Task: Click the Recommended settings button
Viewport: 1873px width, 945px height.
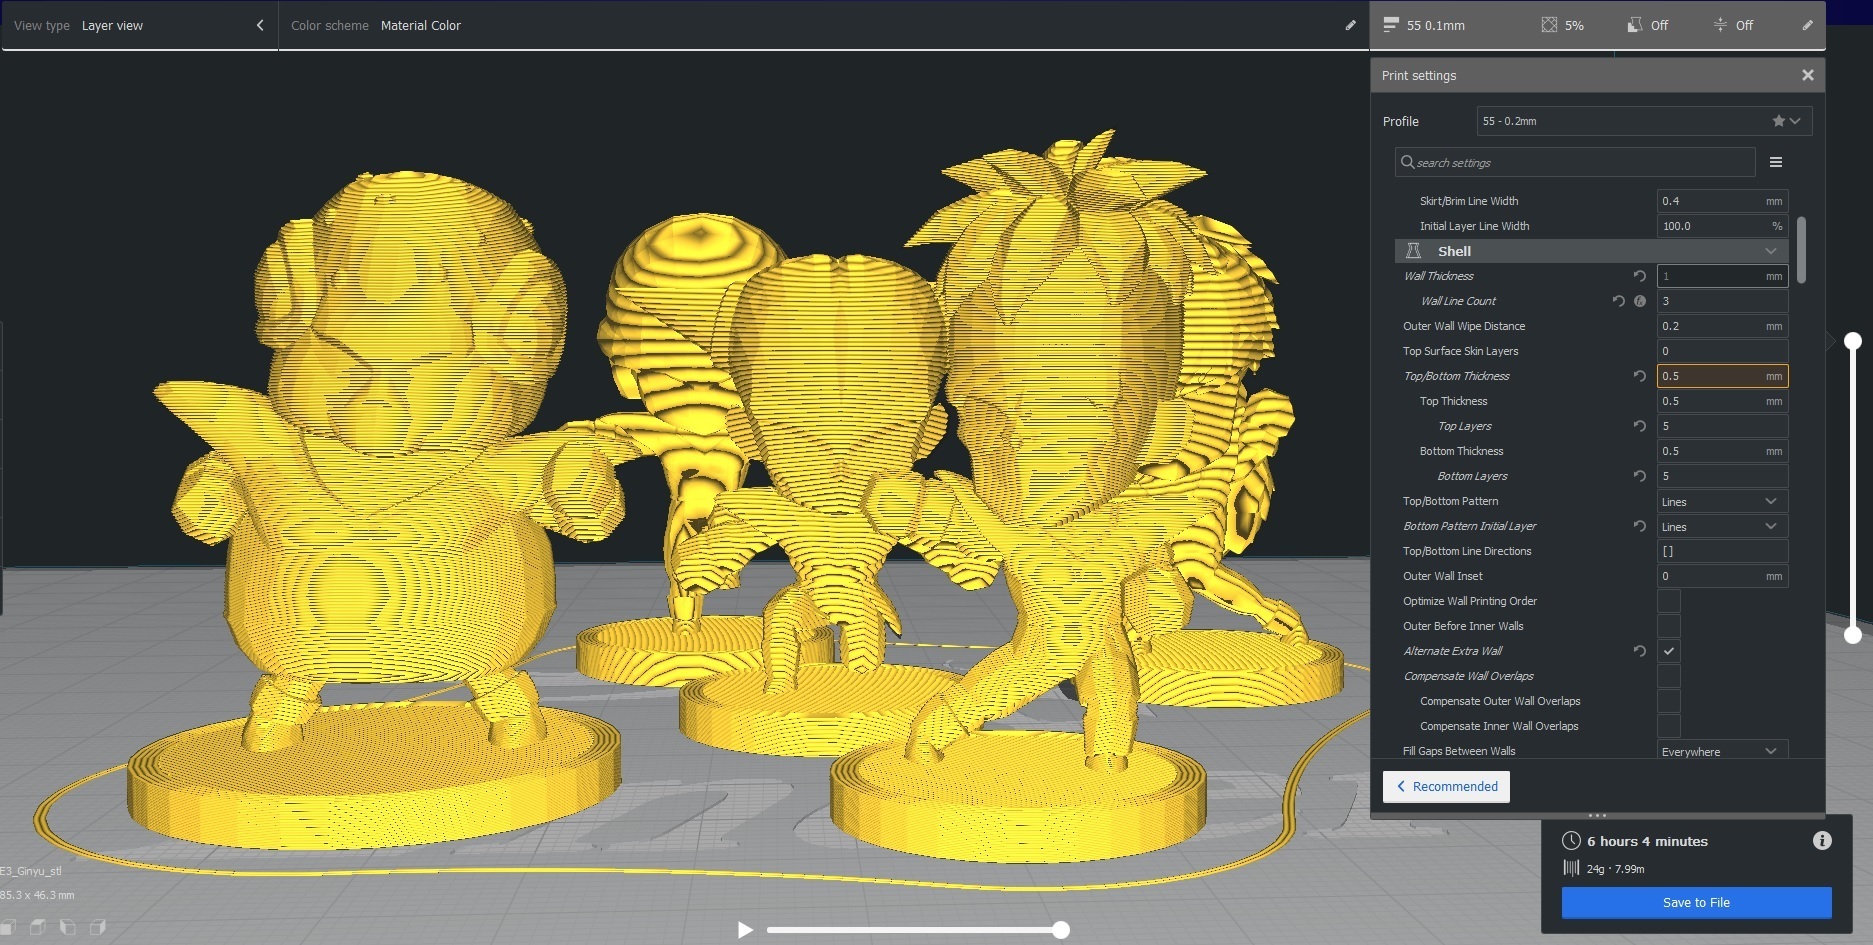Action: click(1445, 786)
